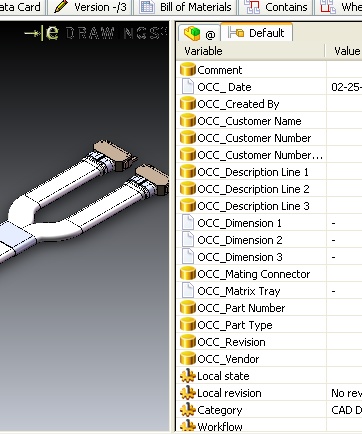Open the Bill of Materials tab

pos(185,7)
